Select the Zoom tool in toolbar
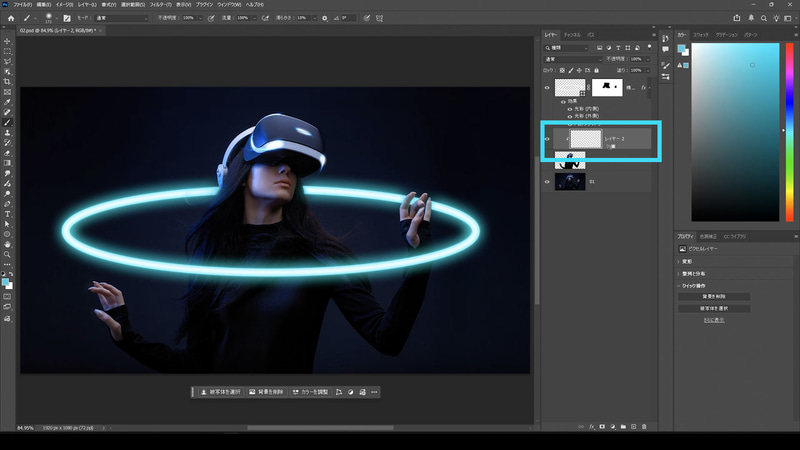The width and height of the screenshot is (800, 450). tap(8, 254)
